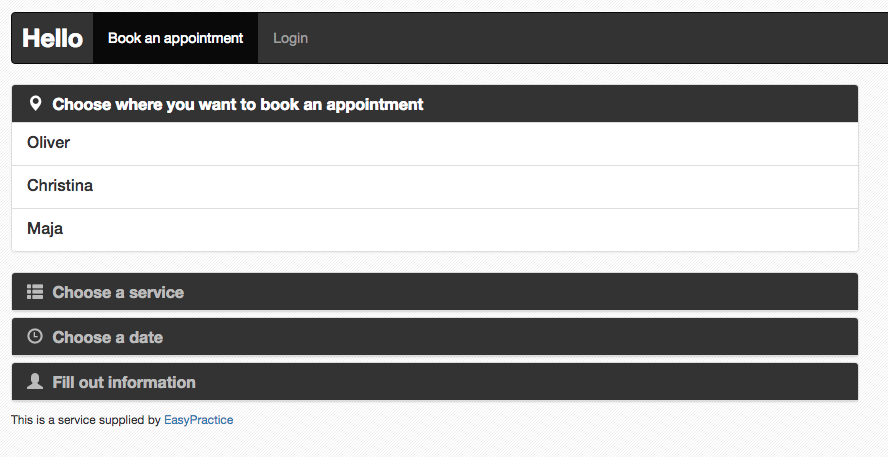Collapse the Choose where you want to book header
Image resolution: width=888 pixels, height=457 pixels.
pos(435,104)
